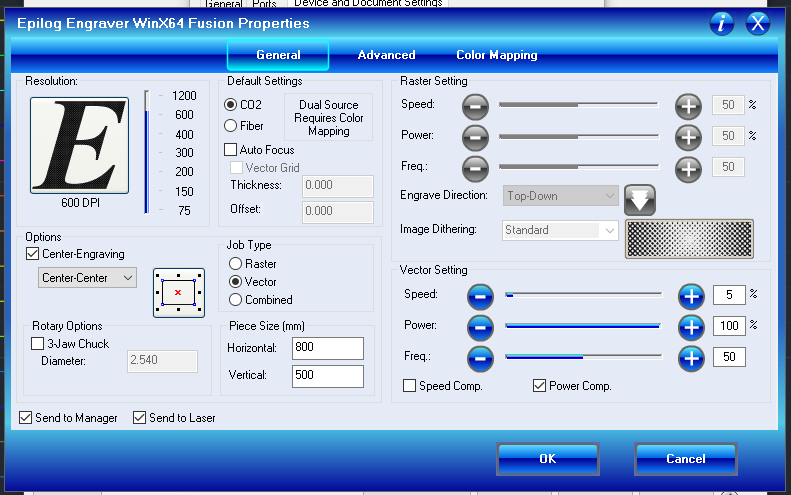Click the vector speed slider track

click(x=583, y=295)
